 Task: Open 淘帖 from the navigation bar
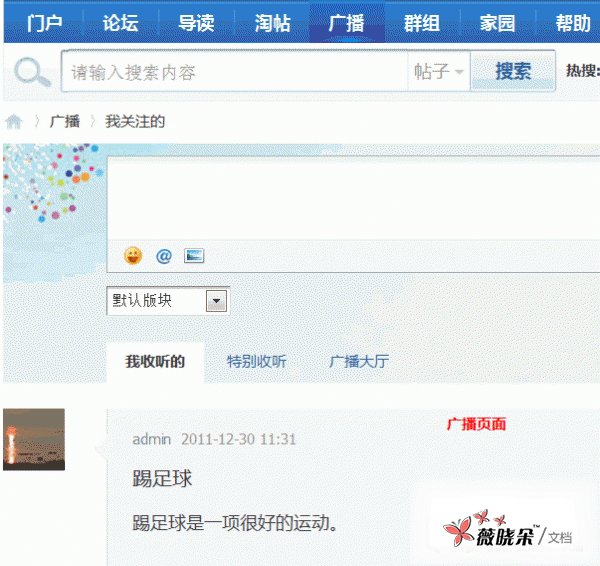tap(272, 23)
